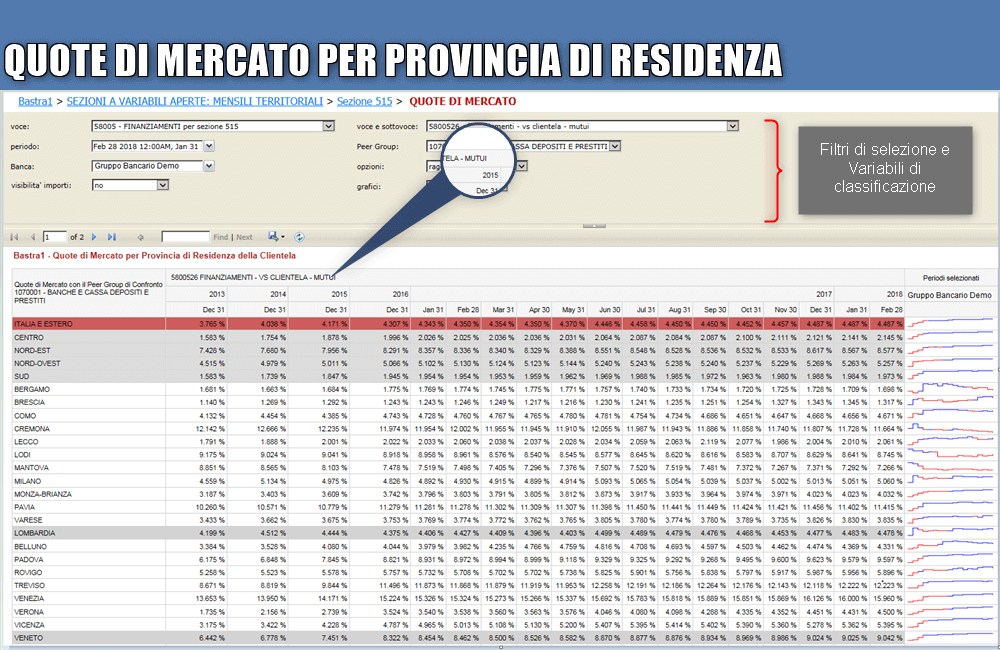This screenshot has width=1000, height=650.
Task: Open the Peer Group dropdown
Action: [615, 146]
